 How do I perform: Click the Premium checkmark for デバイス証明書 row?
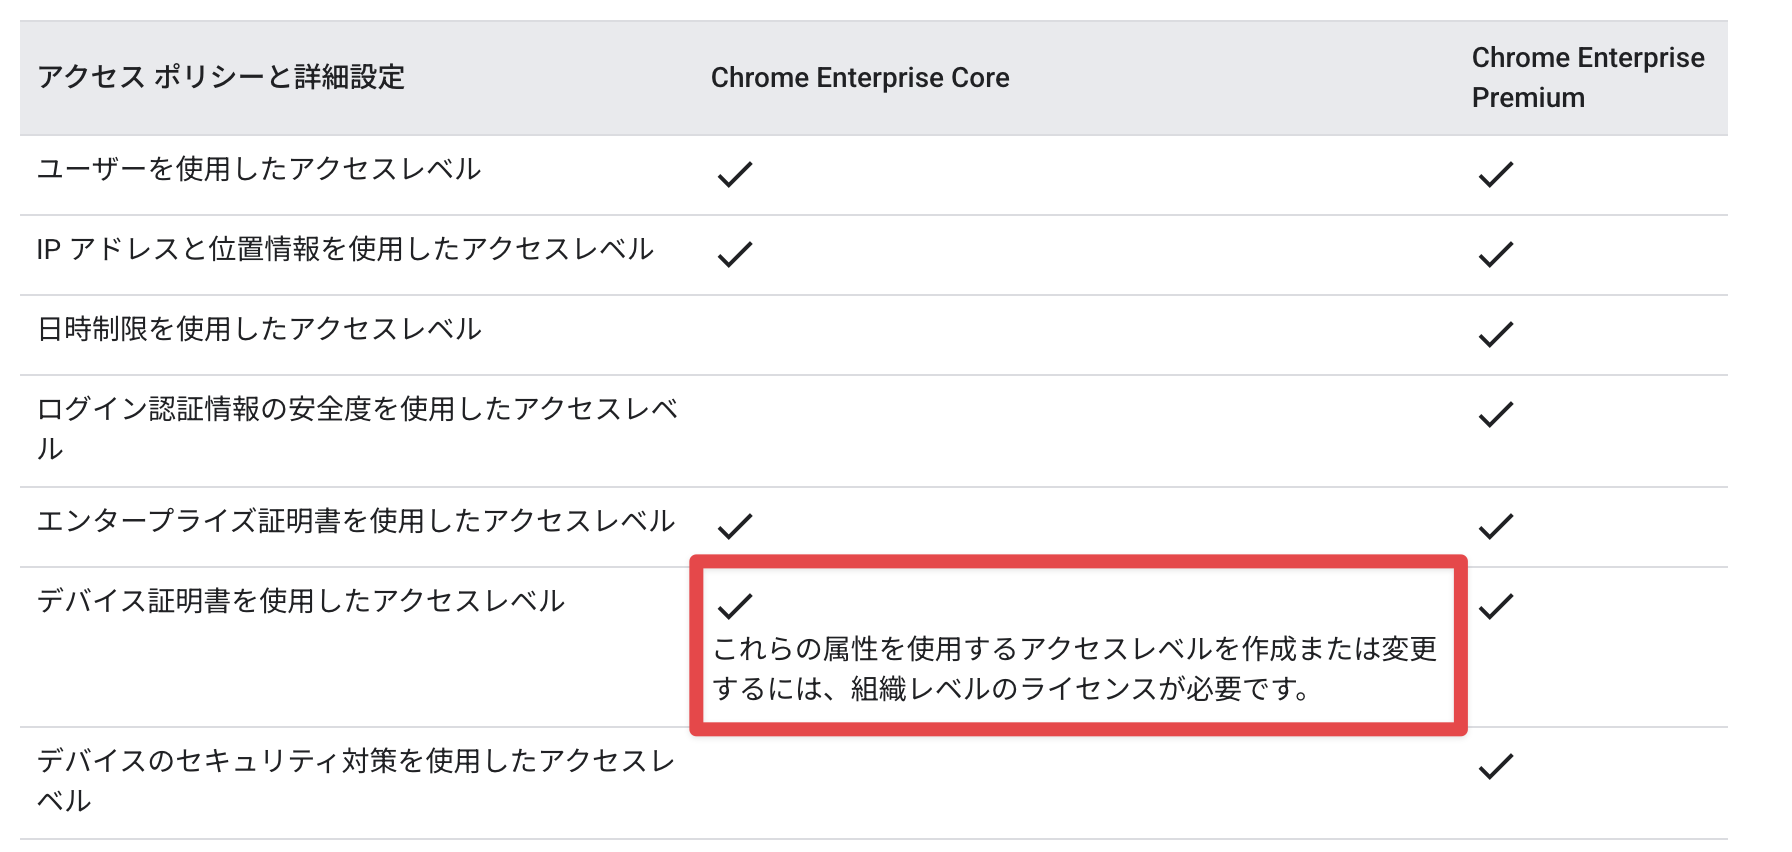(1496, 606)
